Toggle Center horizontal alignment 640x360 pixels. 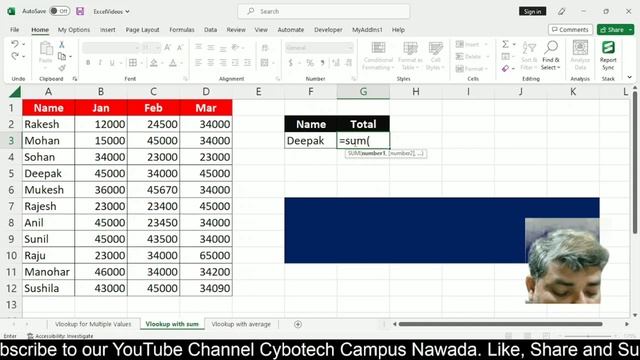(x=211, y=63)
